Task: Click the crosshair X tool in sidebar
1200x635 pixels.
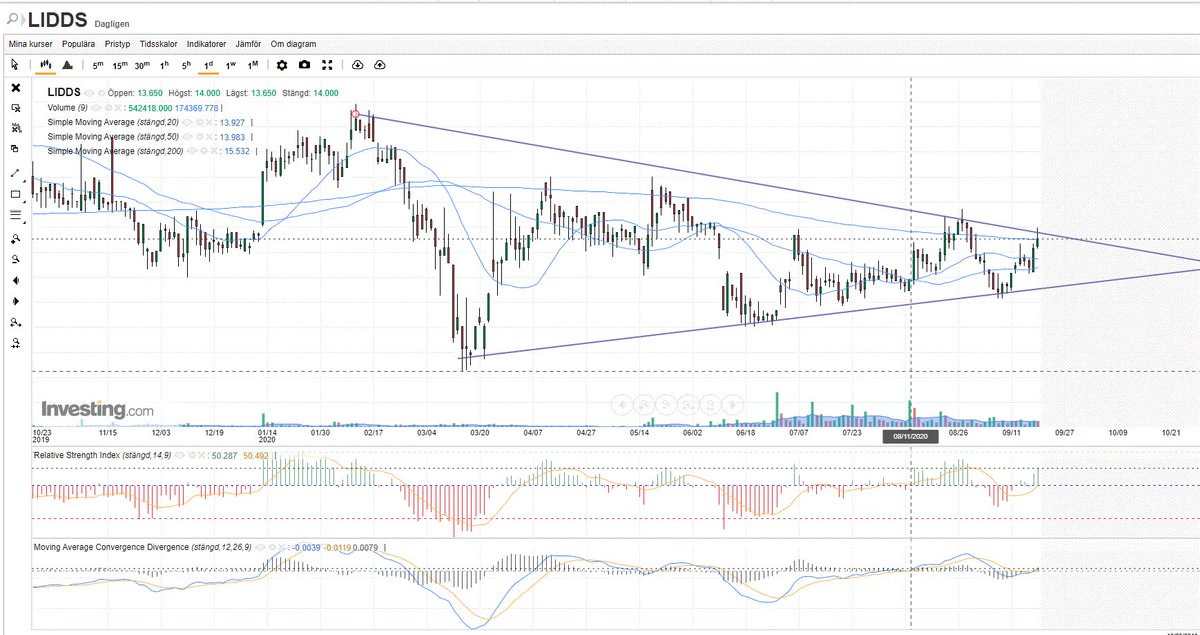Action: (15, 87)
